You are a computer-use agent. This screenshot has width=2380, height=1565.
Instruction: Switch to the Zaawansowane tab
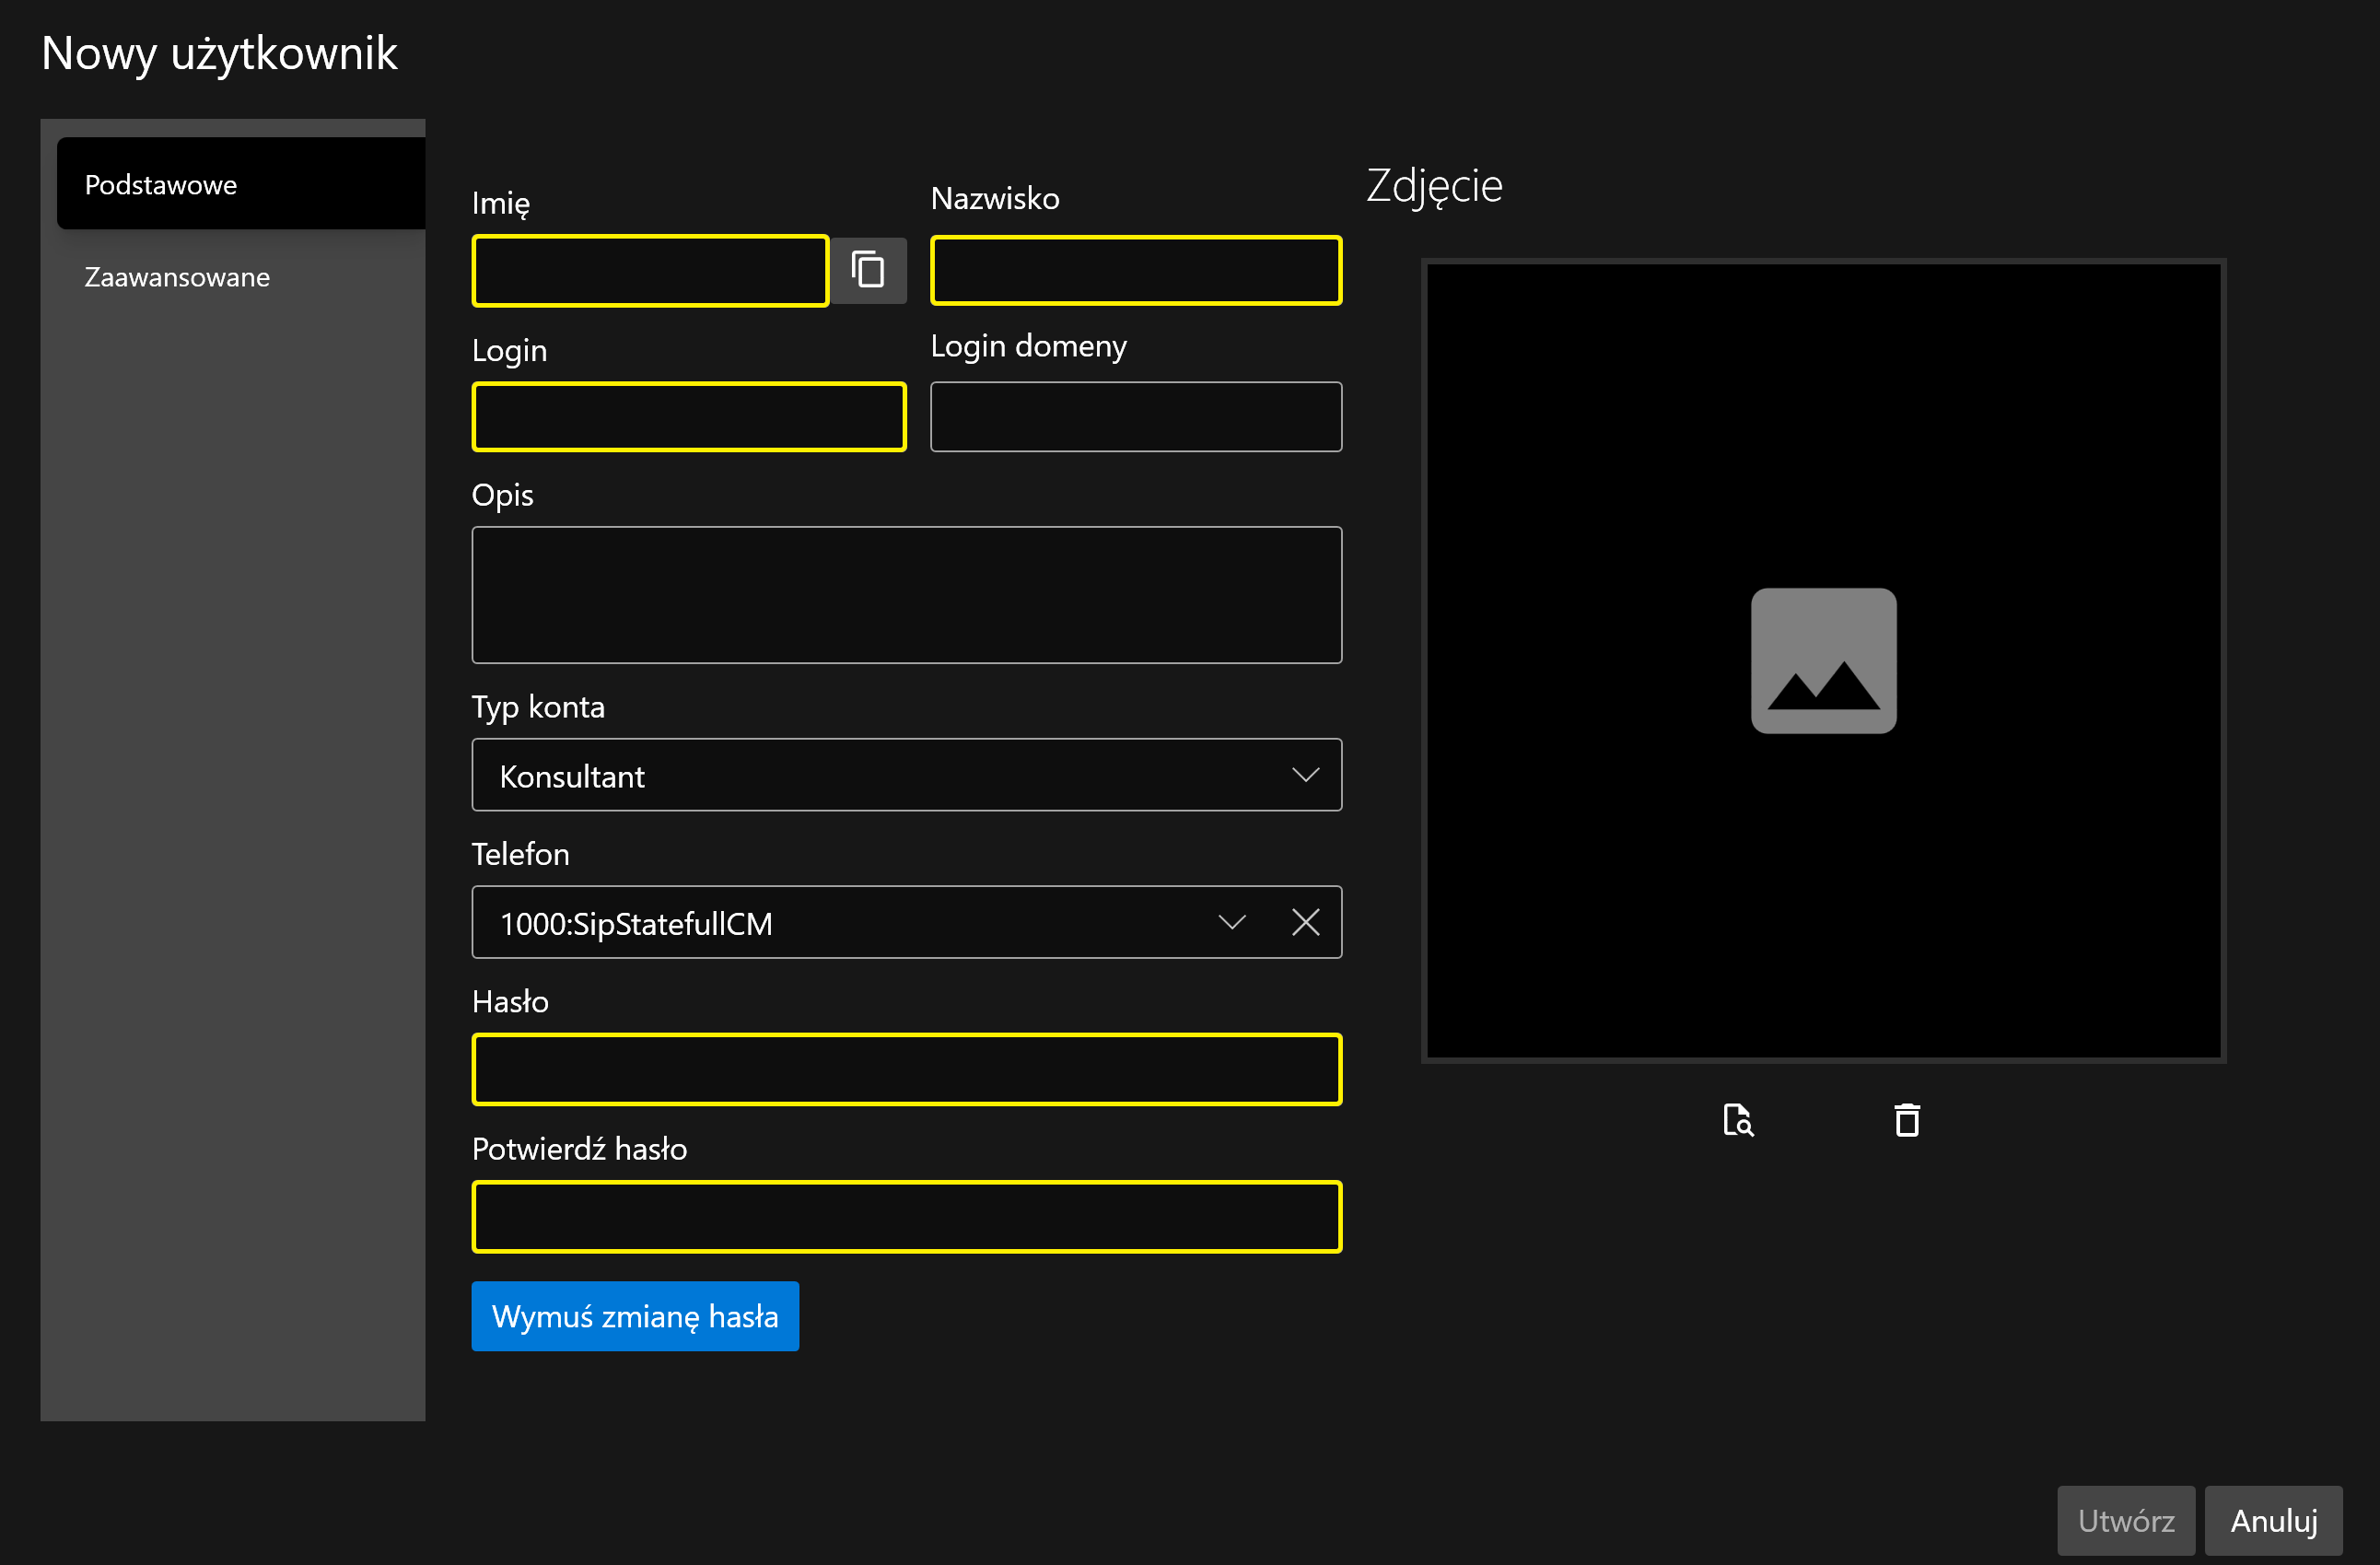pos(177,277)
